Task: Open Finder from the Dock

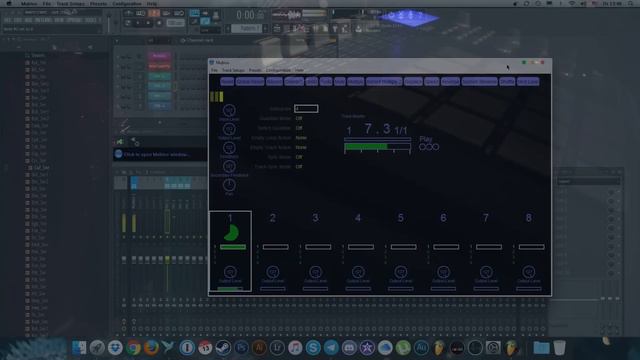Action: pyautogui.click(x=79, y=348)
